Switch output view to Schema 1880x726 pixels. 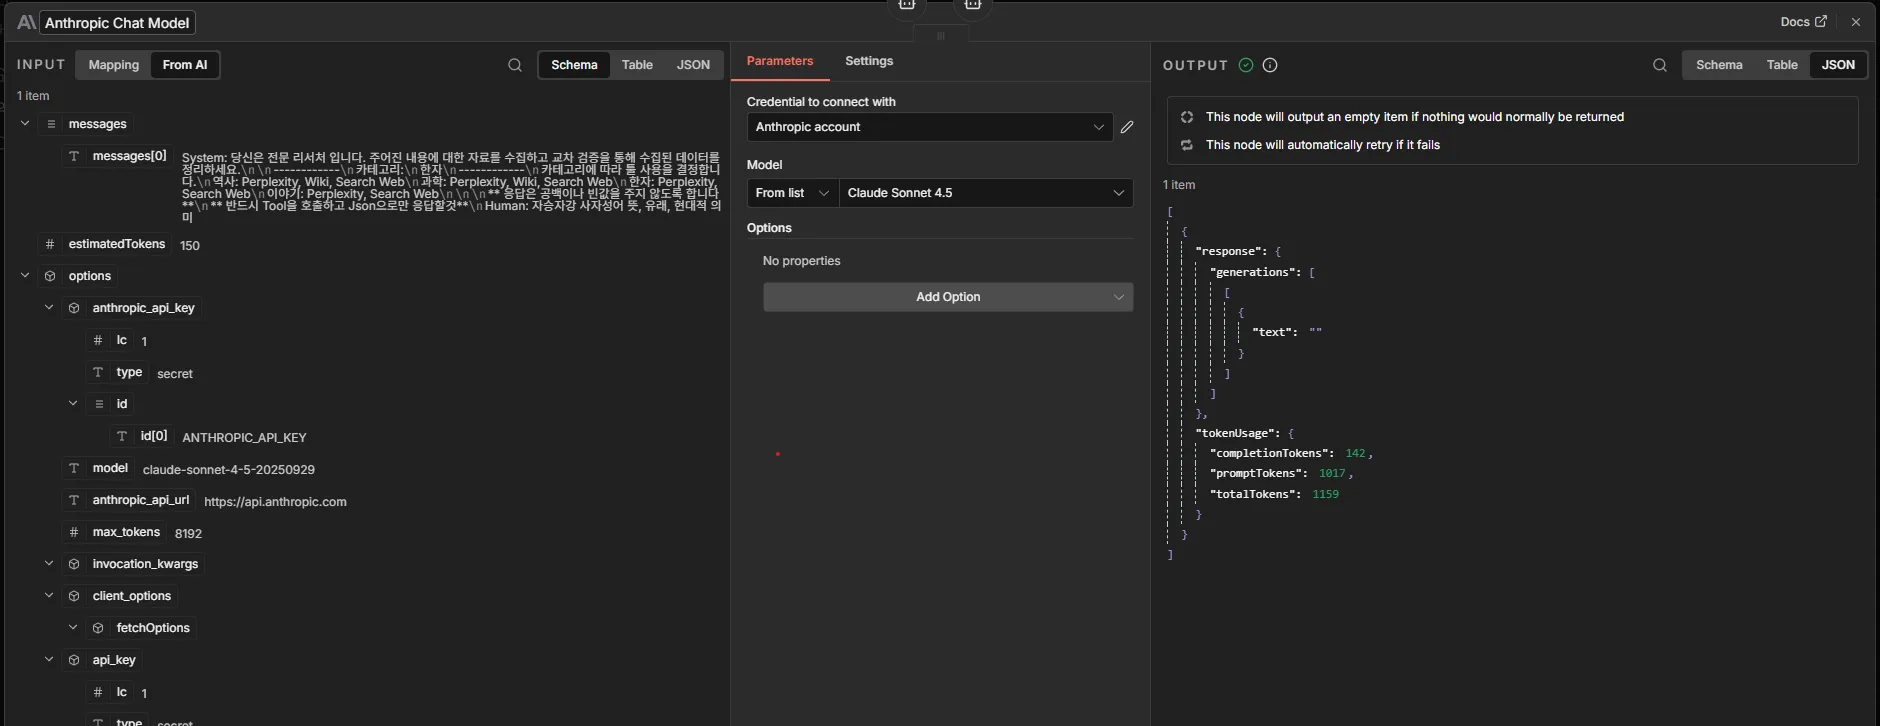[x=1719, y=65]
